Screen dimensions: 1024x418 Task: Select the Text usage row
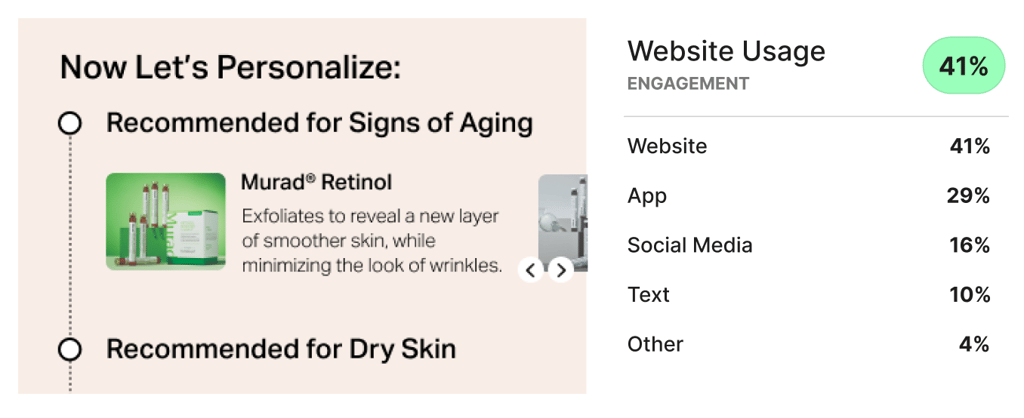pyautogui.click(x=808, y=295)
